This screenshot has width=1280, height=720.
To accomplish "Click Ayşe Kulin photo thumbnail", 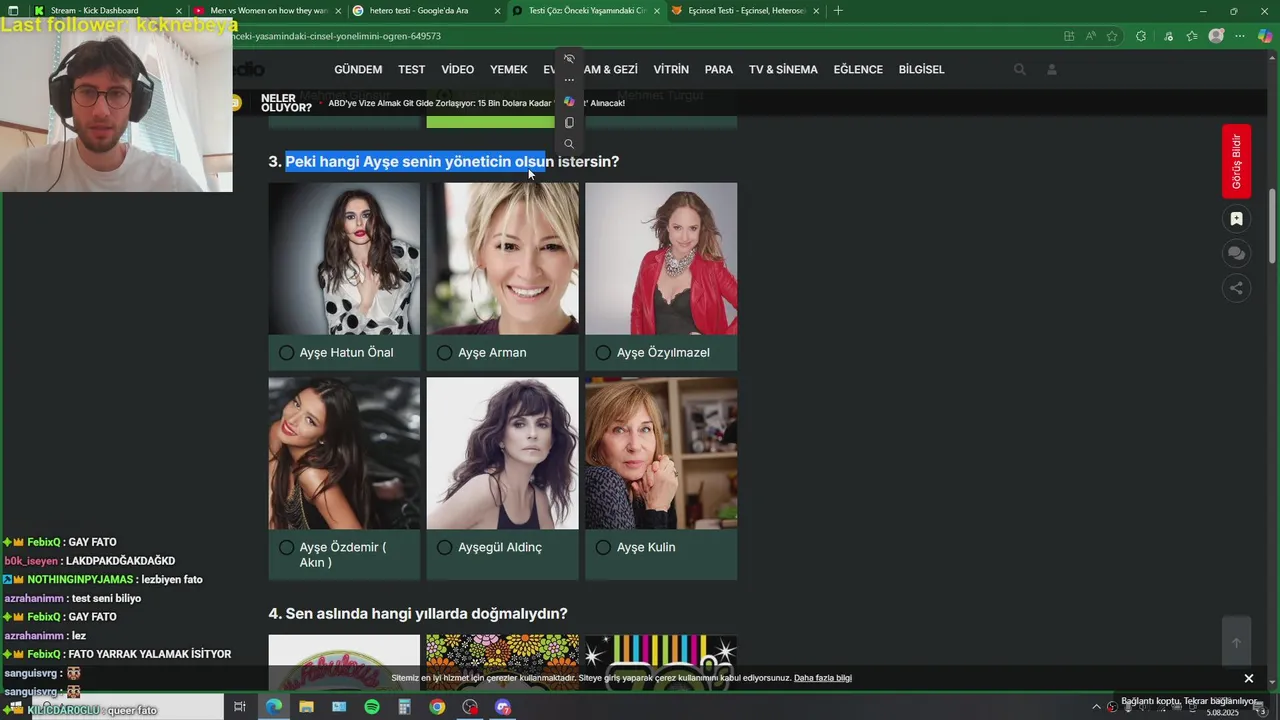I will pyautogui.click(x=661, y=453).
